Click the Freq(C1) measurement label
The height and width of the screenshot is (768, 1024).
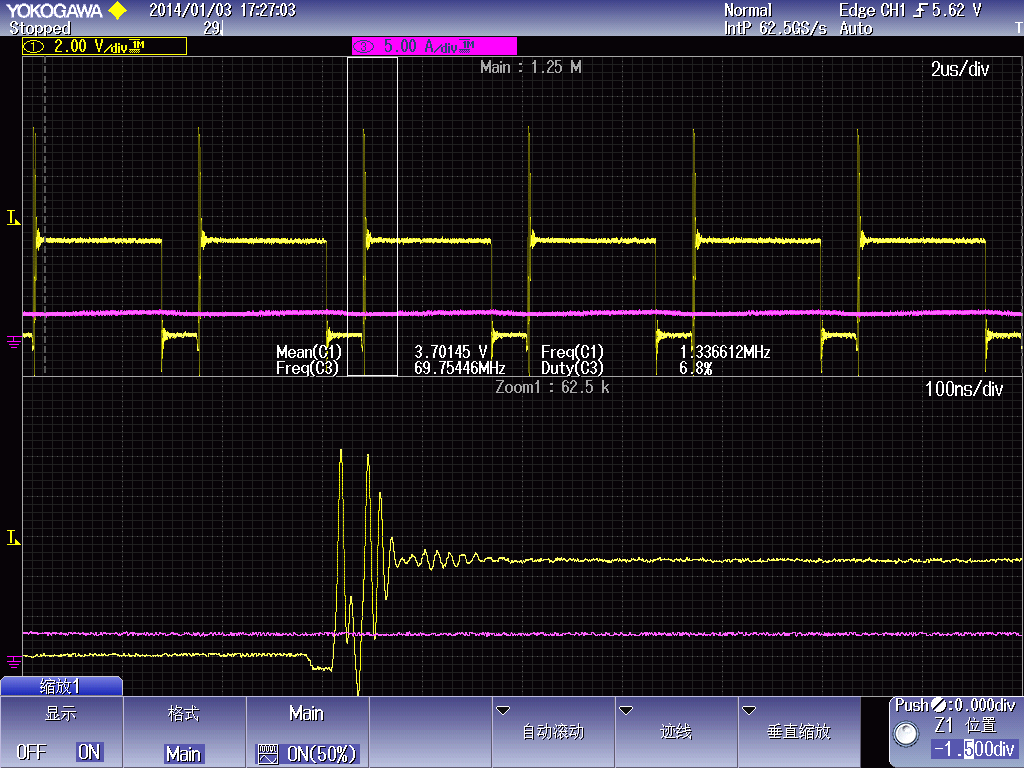[572, 352]
